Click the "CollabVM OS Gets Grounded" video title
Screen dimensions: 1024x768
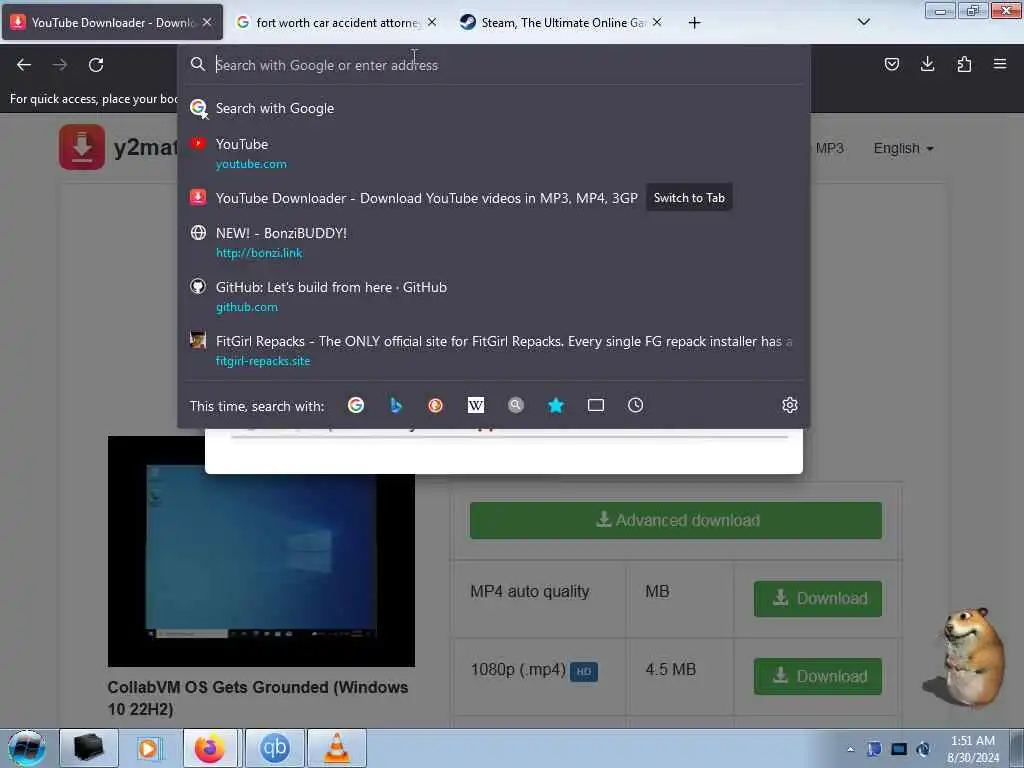point(258,698)
